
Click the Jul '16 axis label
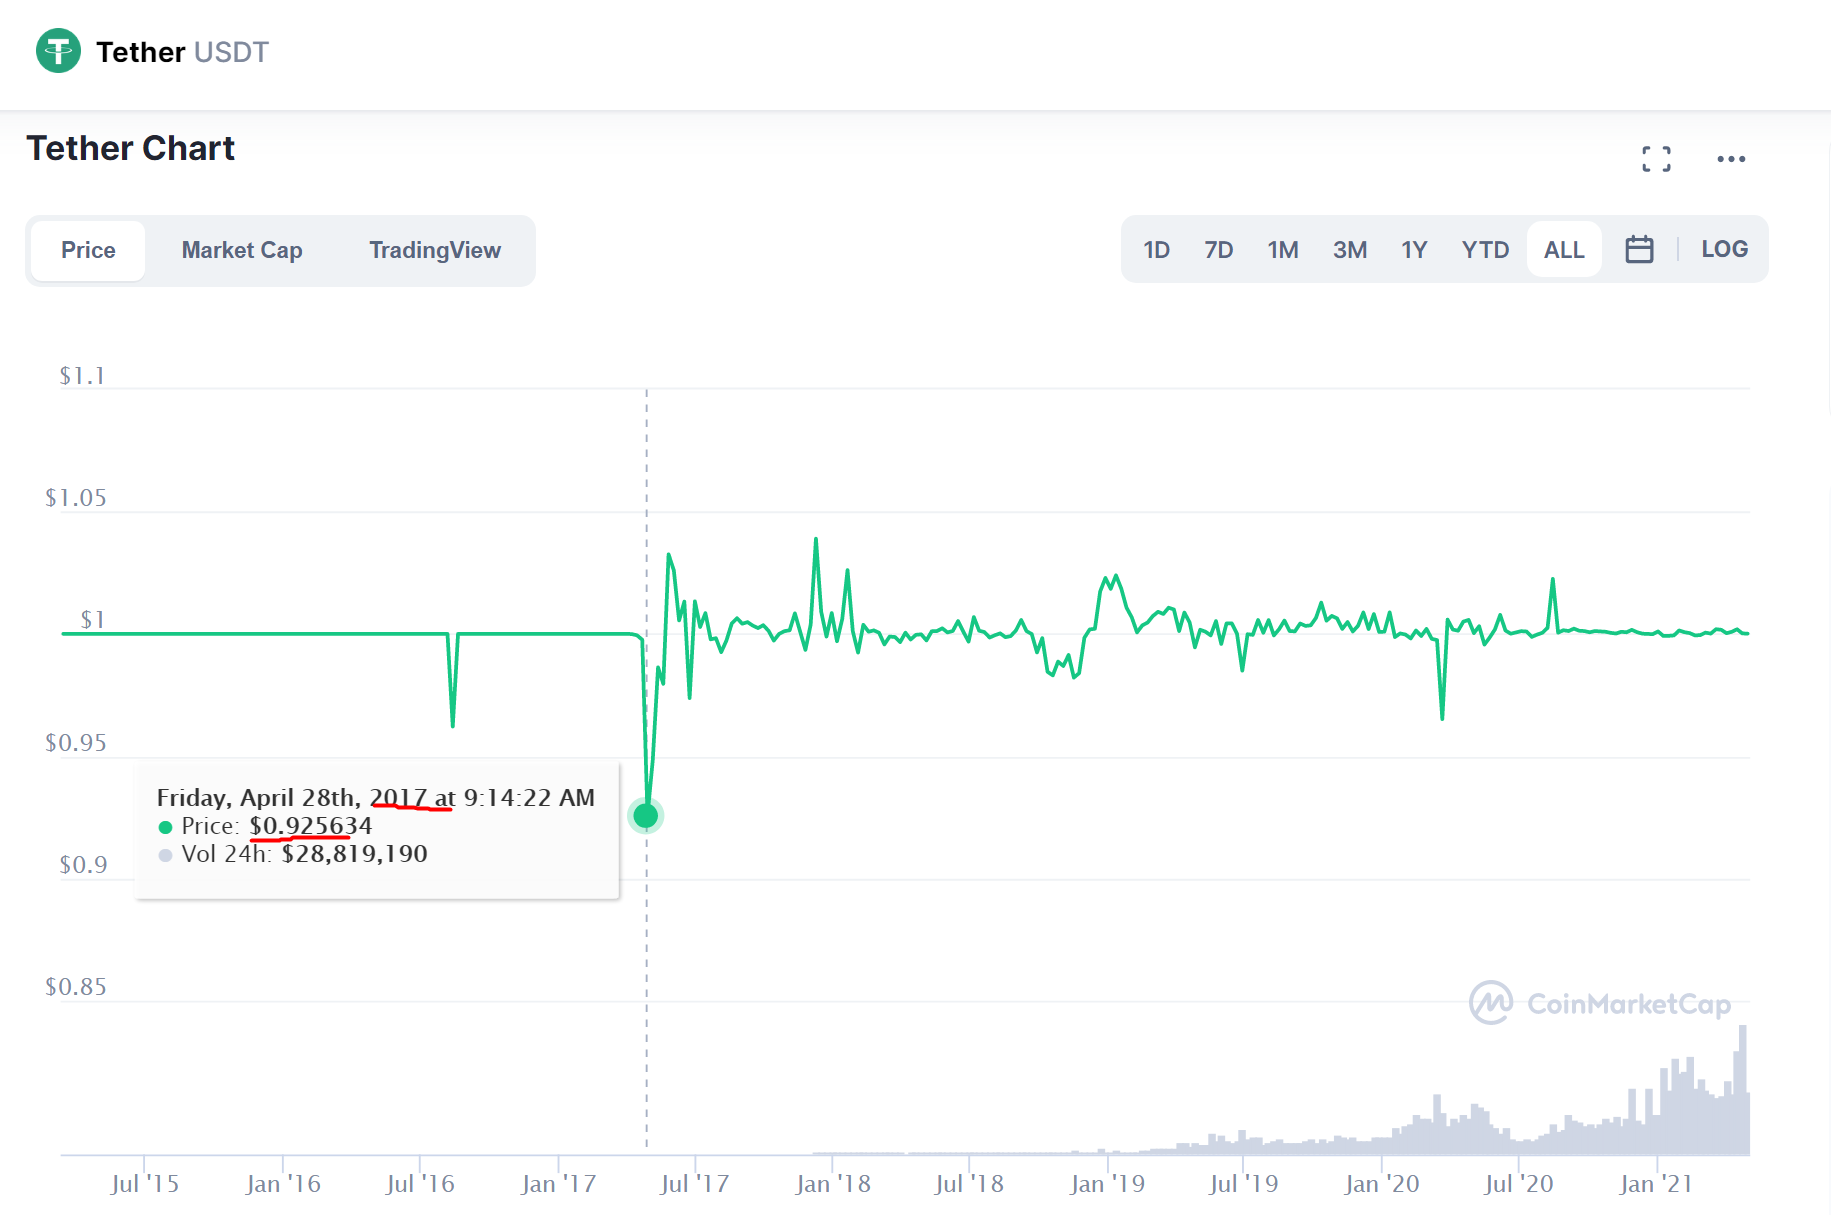tap(420, 1184)
